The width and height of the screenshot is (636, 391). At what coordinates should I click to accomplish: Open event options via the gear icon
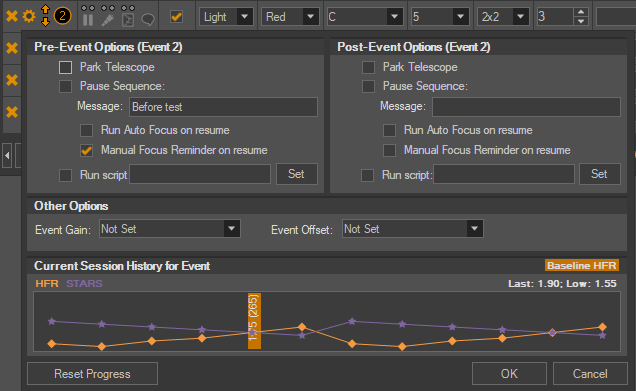pos(29,16)
